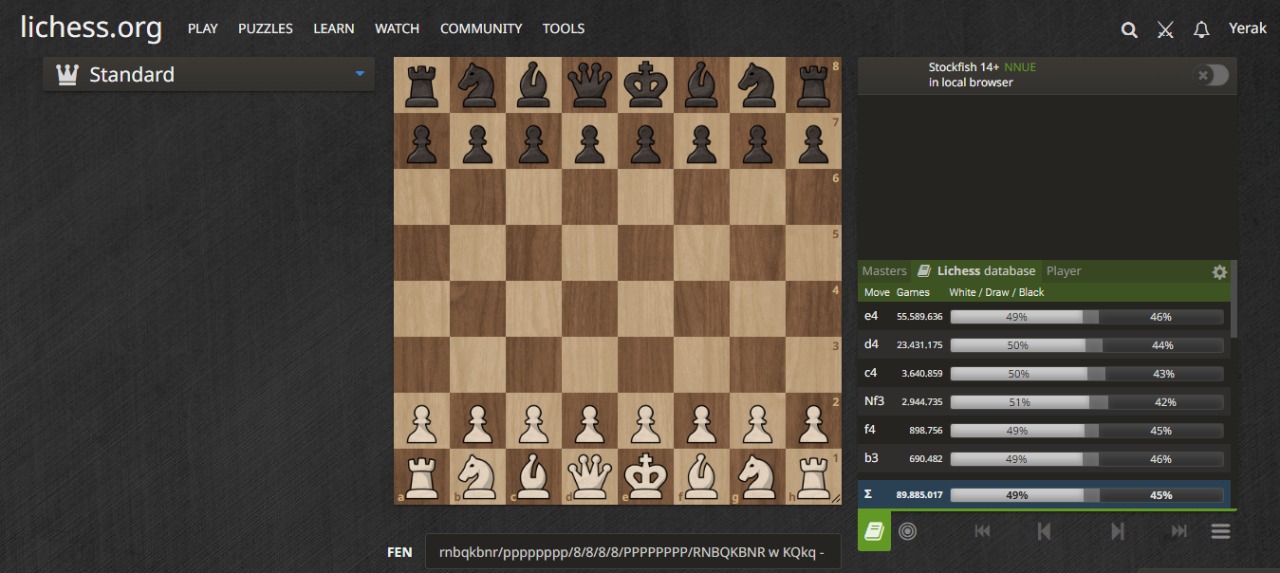
Task: Step back one move button
Action: point(1044,531)
